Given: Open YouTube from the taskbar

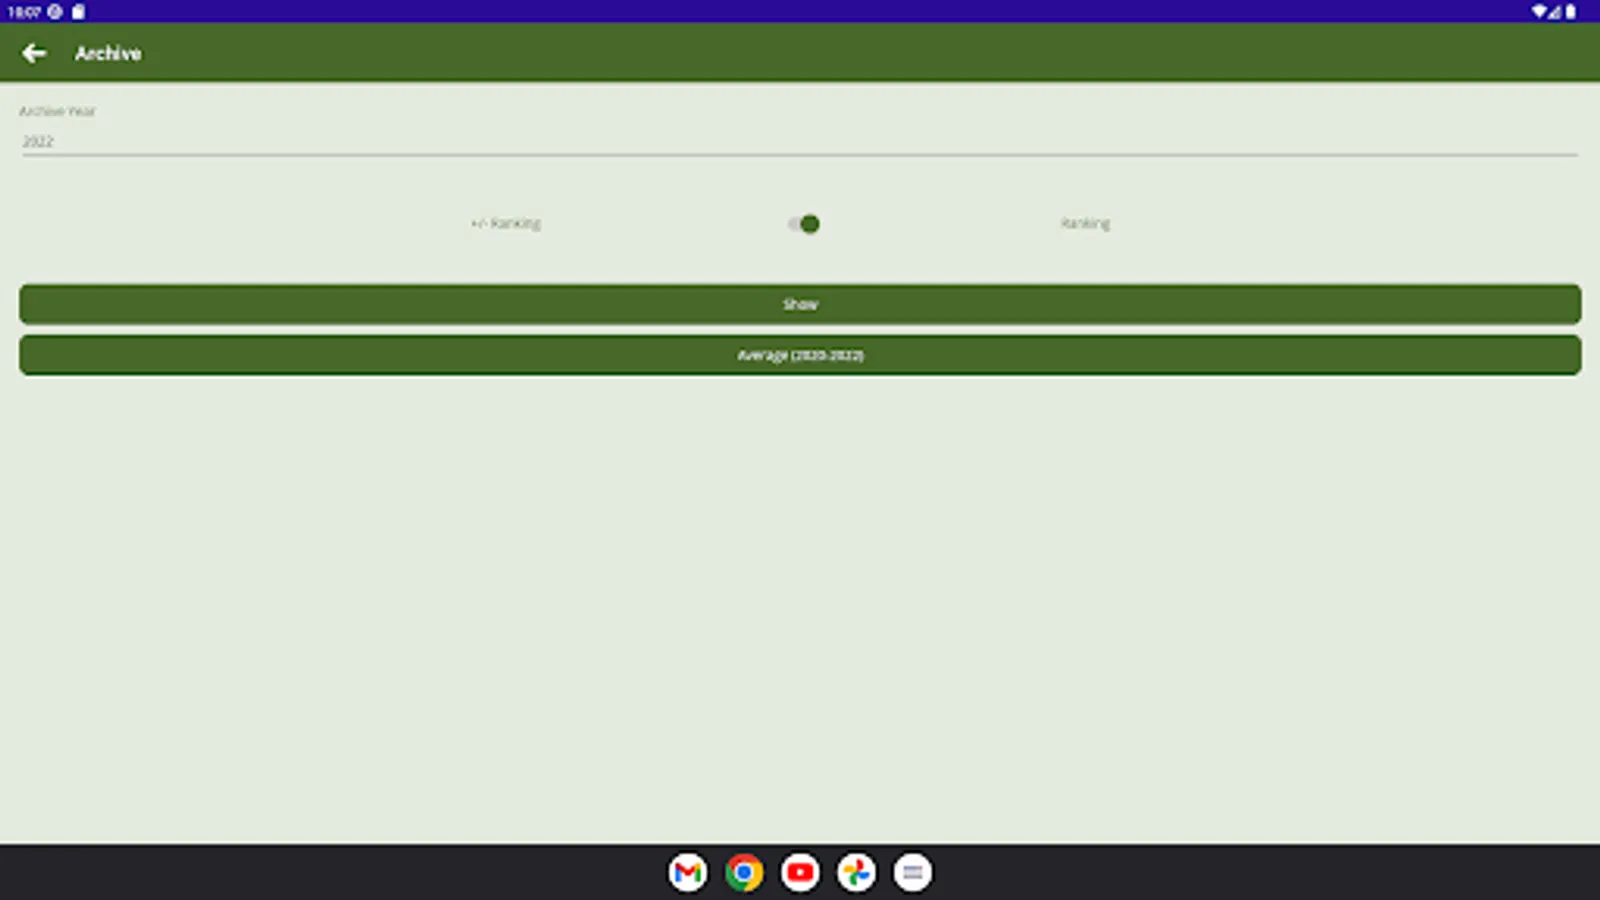Looking at the screenshot, I should tap(800, 873).
